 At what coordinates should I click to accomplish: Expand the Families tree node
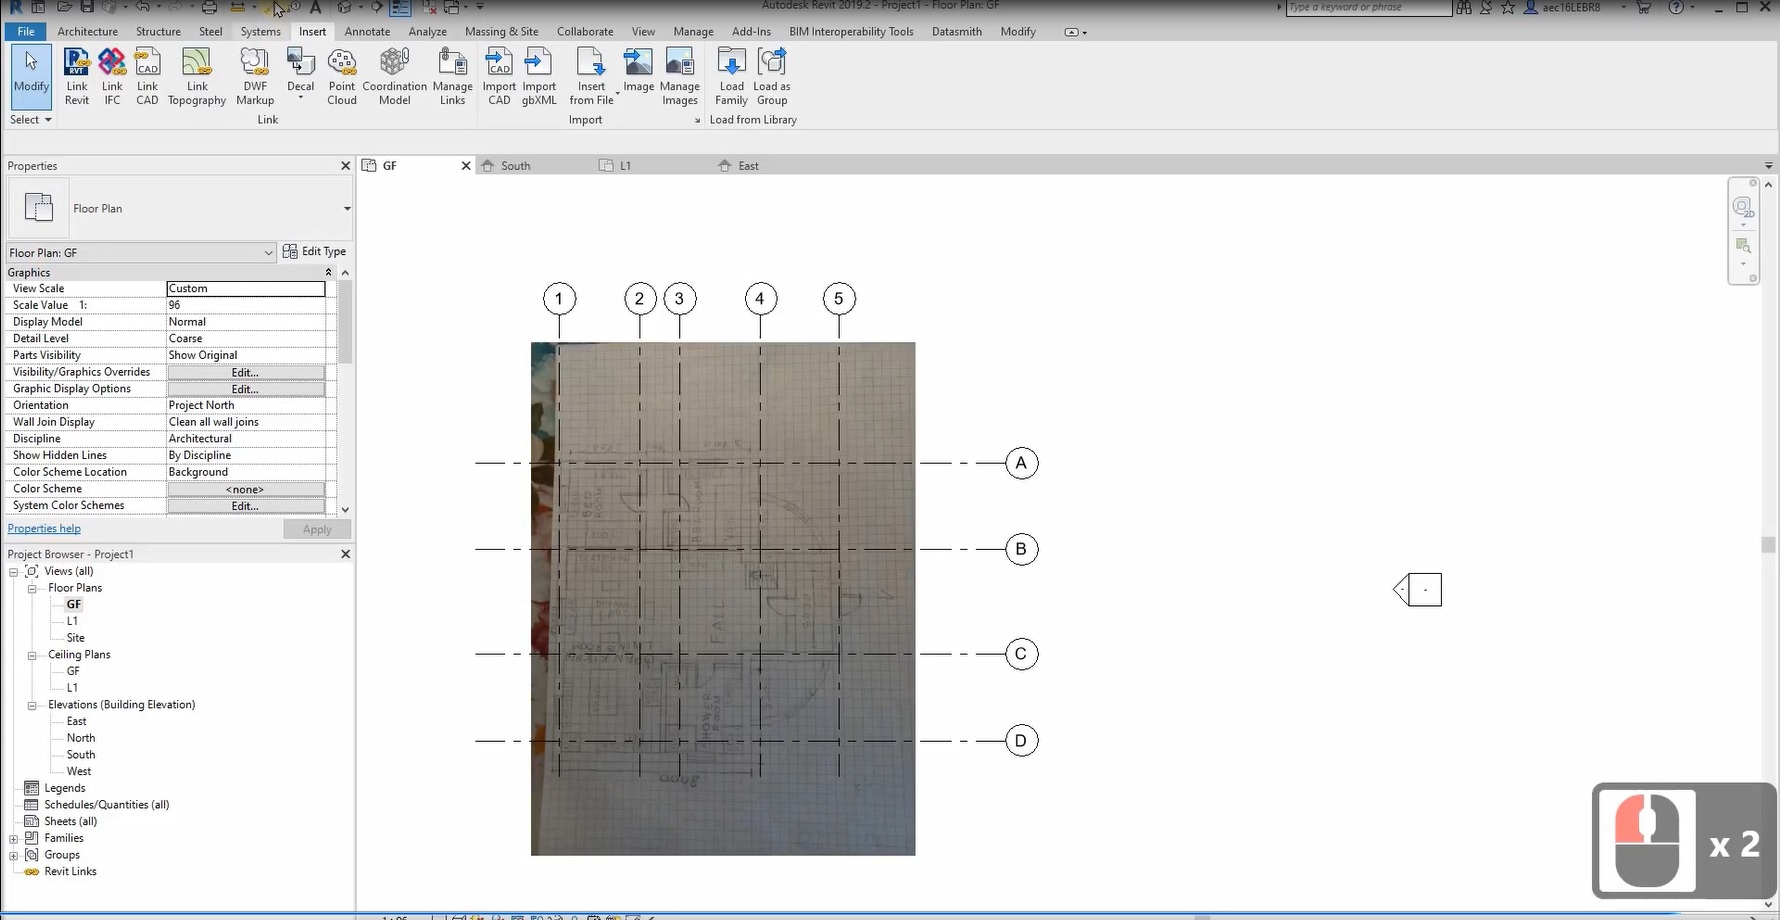point(14,838)
